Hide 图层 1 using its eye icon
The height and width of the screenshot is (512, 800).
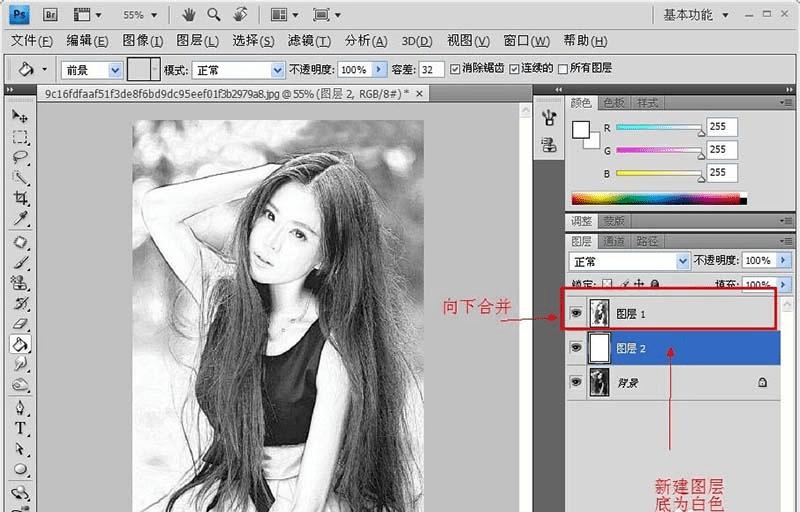click(x=576, y=313)
